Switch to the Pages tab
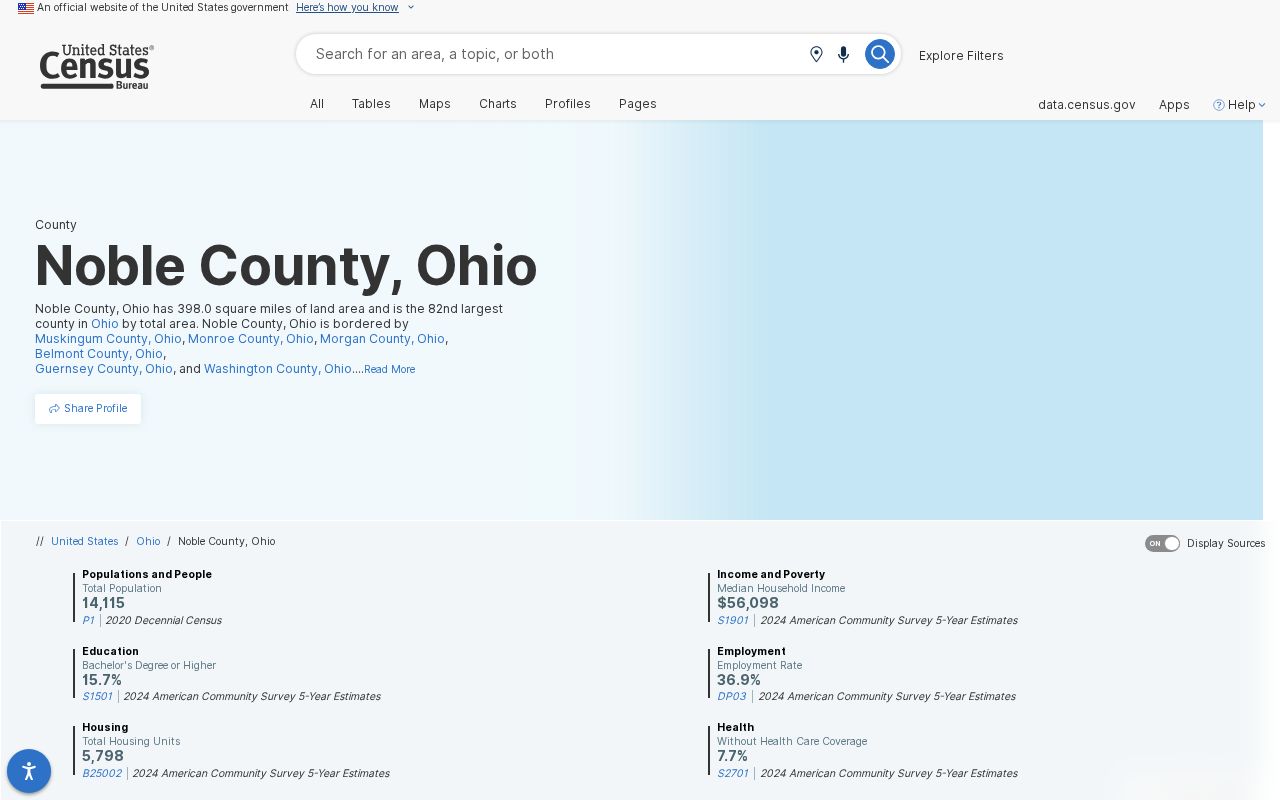This screenshot has height=800, width=1280. (638, 104)
